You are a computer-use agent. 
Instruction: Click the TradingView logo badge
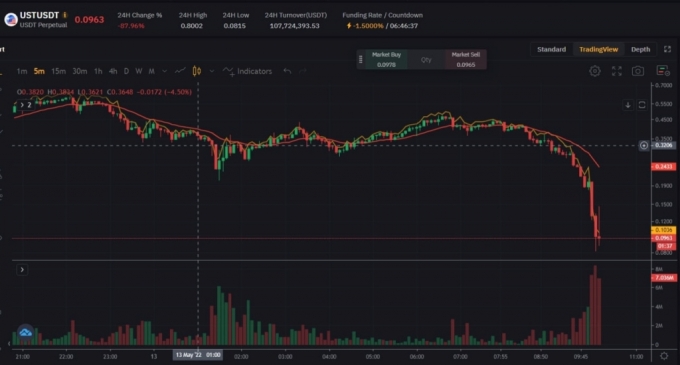pos(26,333)
